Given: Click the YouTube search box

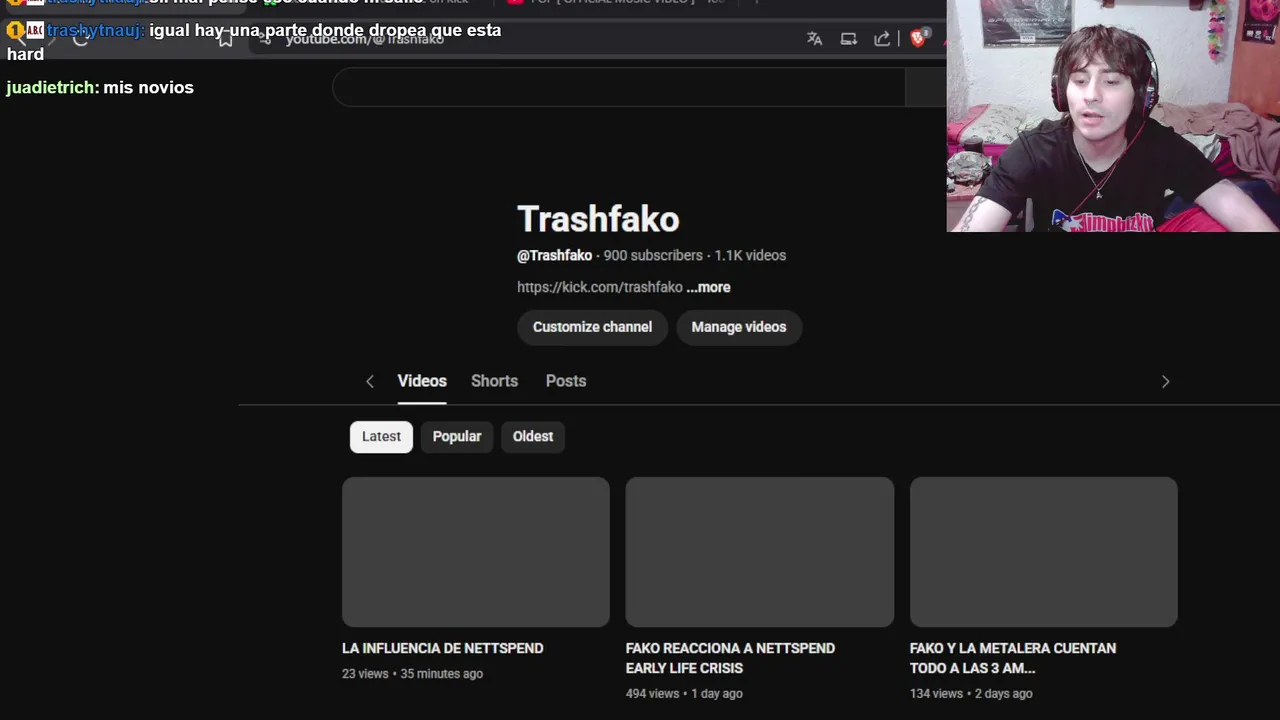Looking at the screenshot, I should click(618, 88).
